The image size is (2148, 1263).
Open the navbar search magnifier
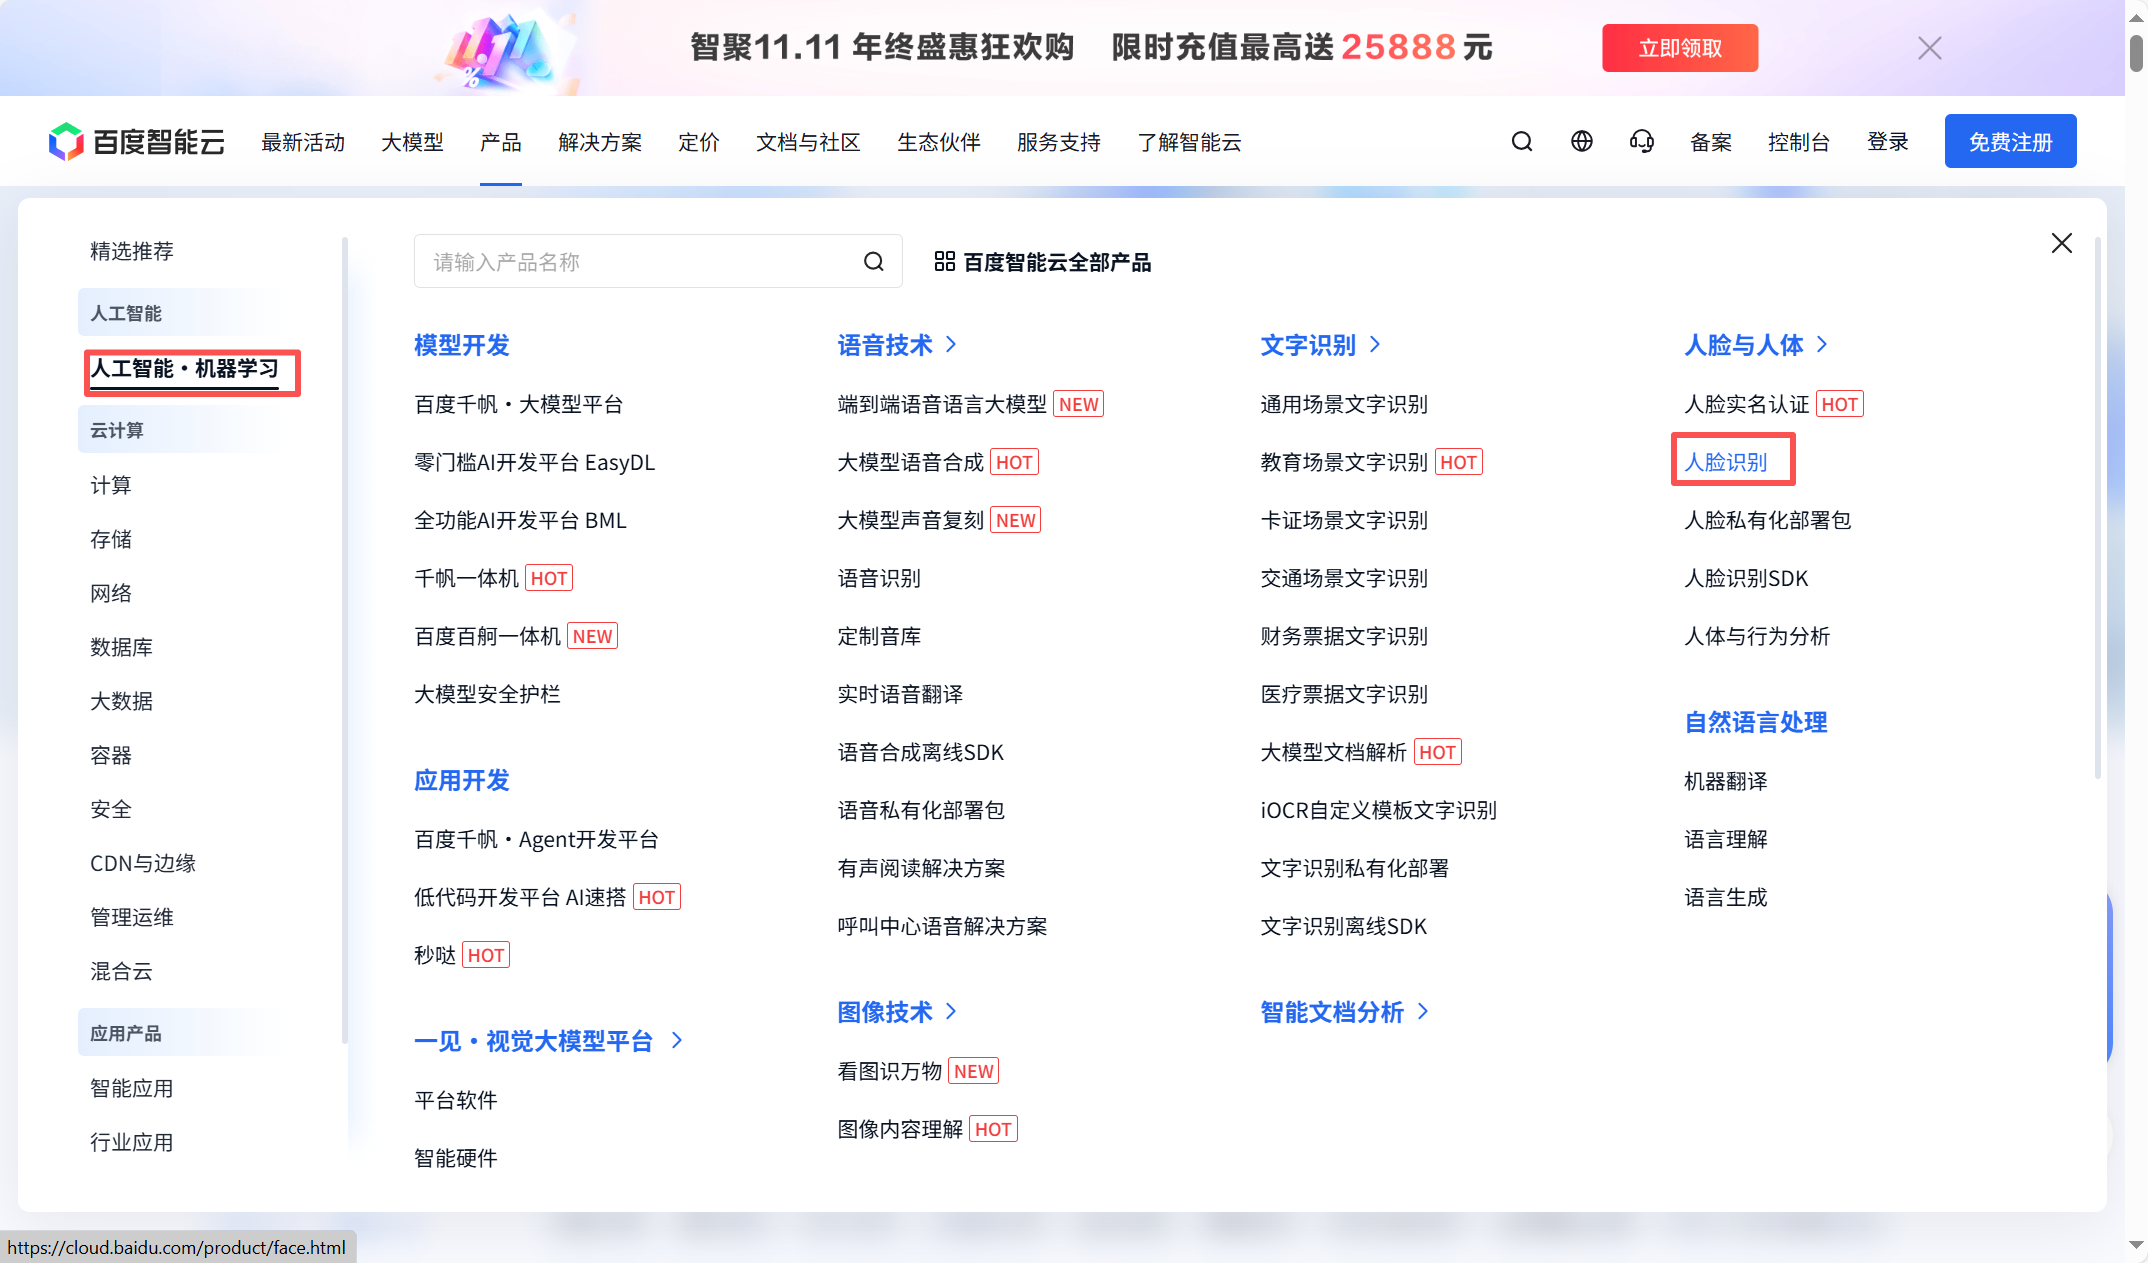coord(1521,141)
